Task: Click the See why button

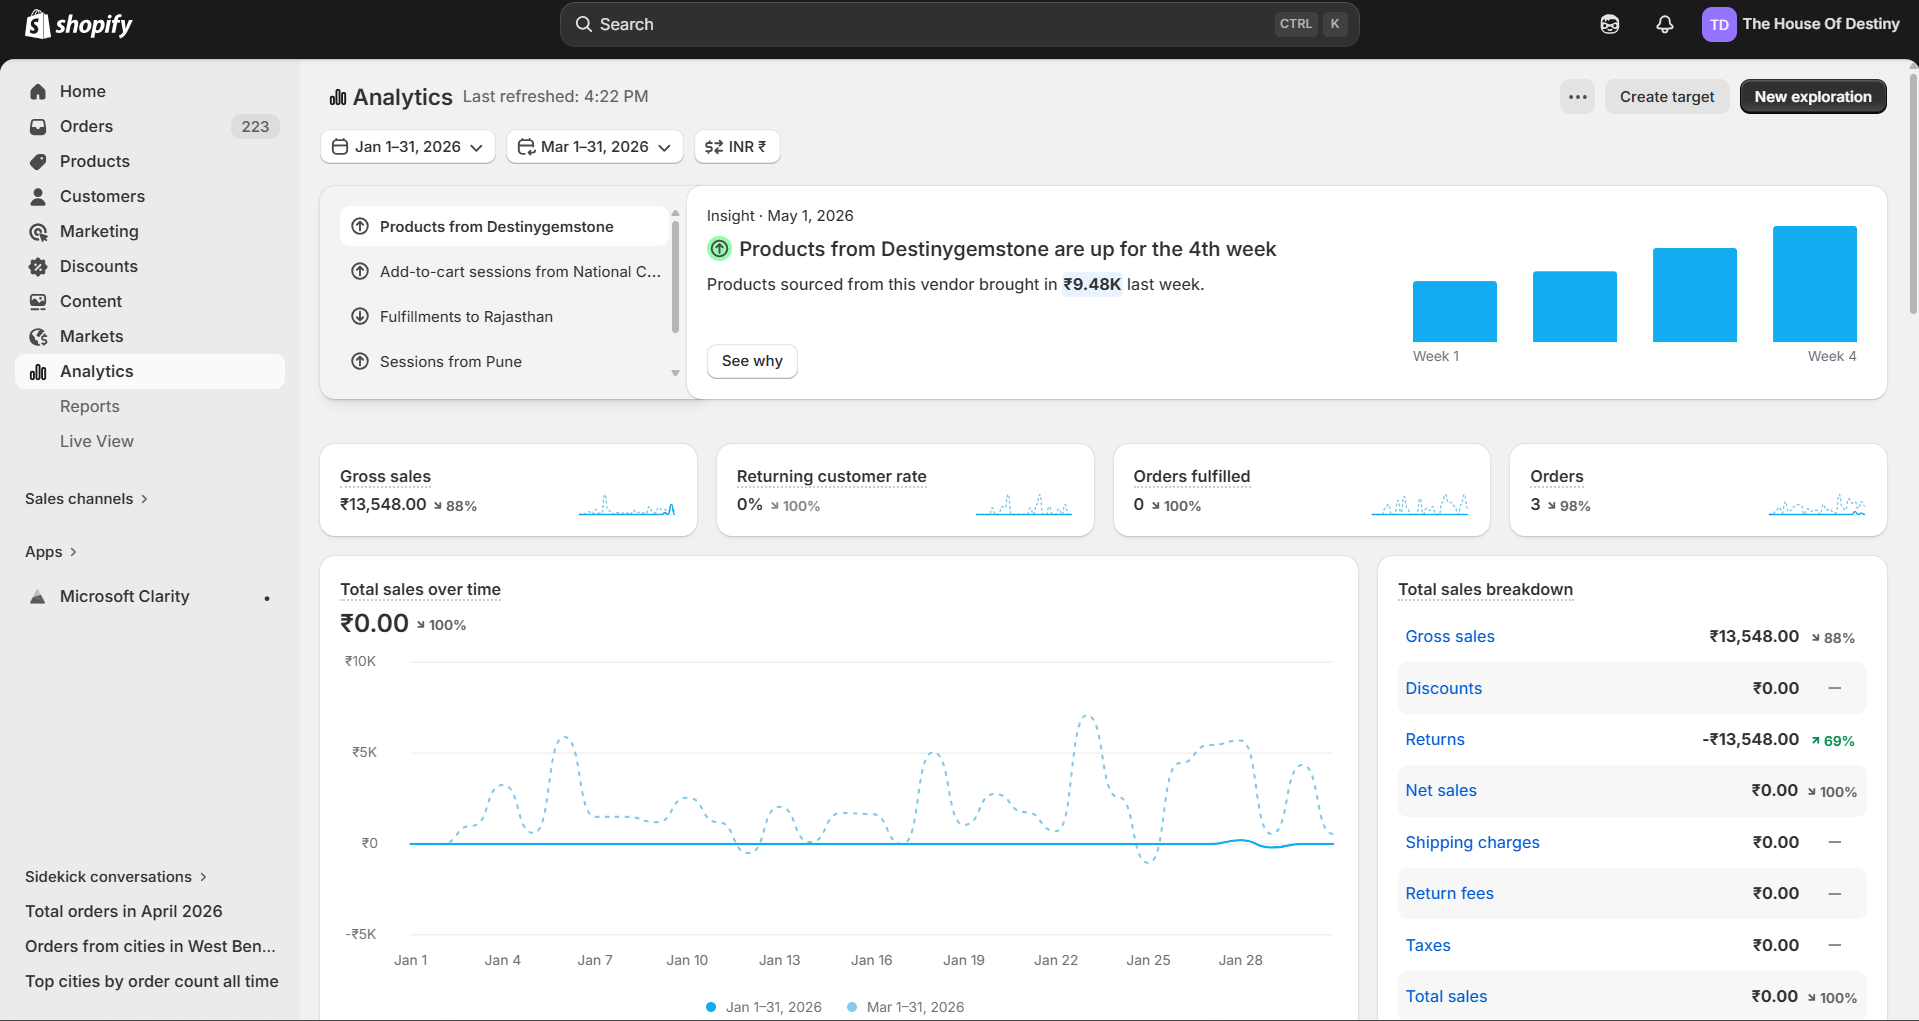Action: (752, 361)
